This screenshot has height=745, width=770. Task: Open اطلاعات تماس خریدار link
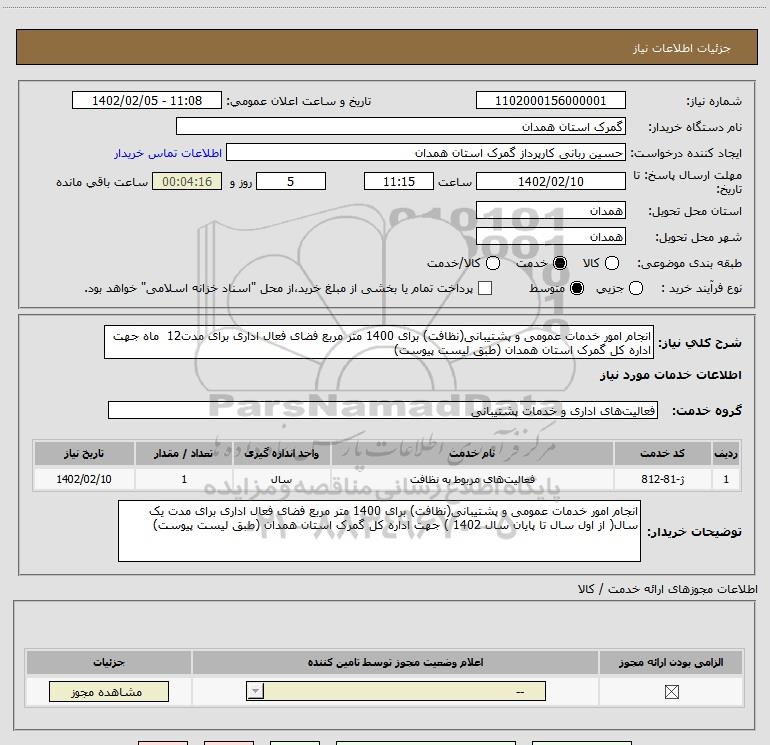pyautogui.click(x=168, y=153)
